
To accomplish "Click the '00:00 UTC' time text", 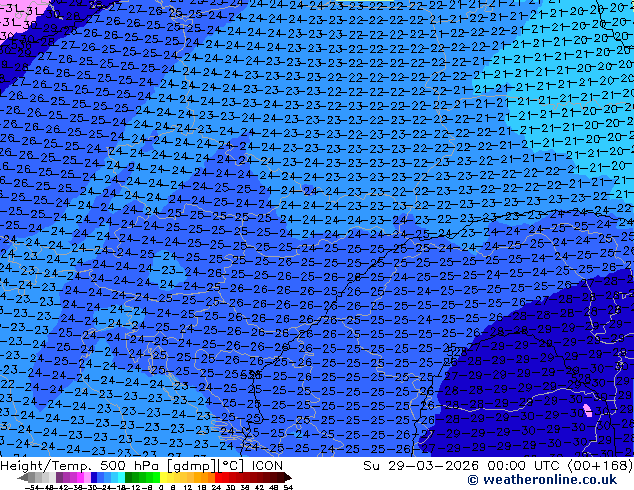I will point(525,466).
